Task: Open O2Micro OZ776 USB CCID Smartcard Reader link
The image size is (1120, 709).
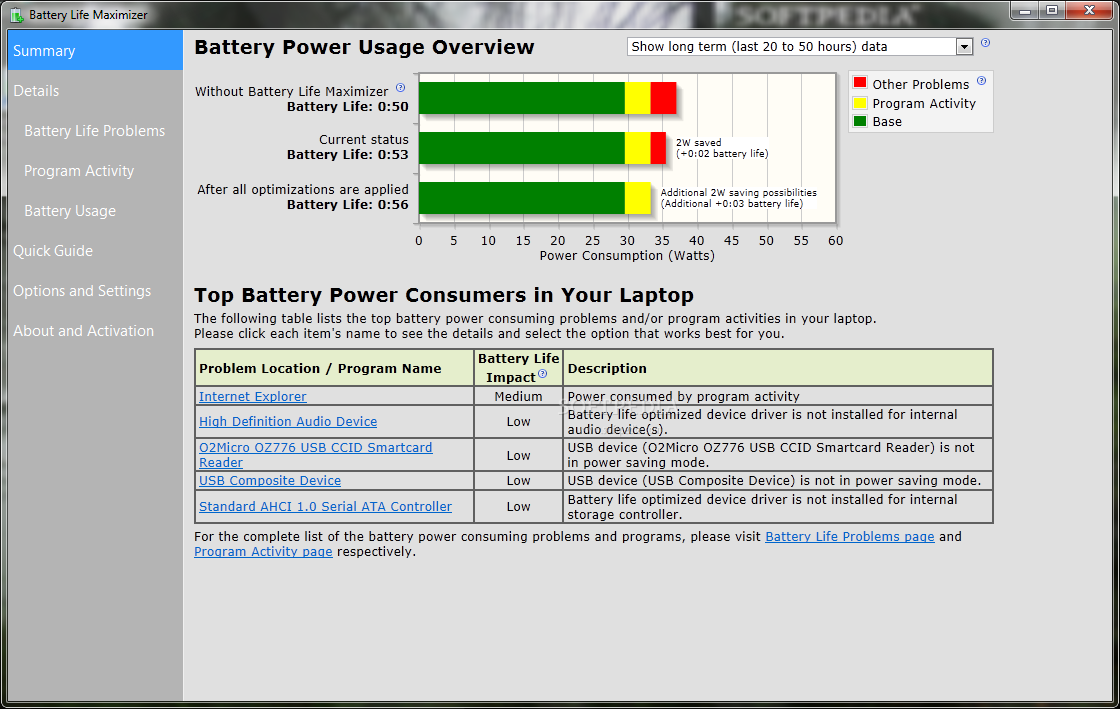Action: [x=316, y=455]
